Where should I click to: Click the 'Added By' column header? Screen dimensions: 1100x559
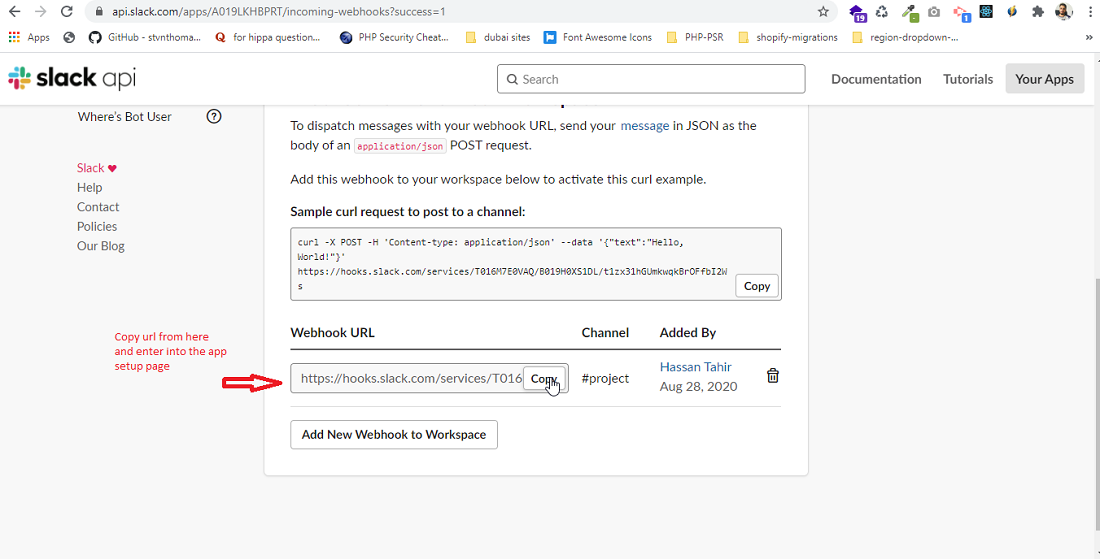click(688, 332)
